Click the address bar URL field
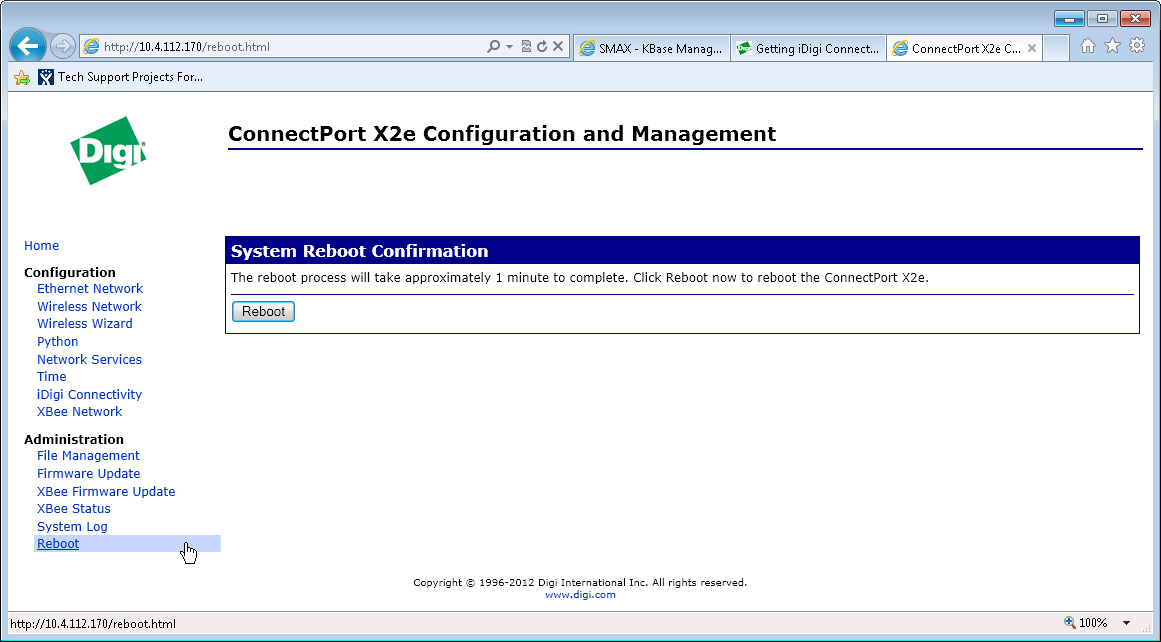Screen dimensions: 1161x642 tap(290, 47)
